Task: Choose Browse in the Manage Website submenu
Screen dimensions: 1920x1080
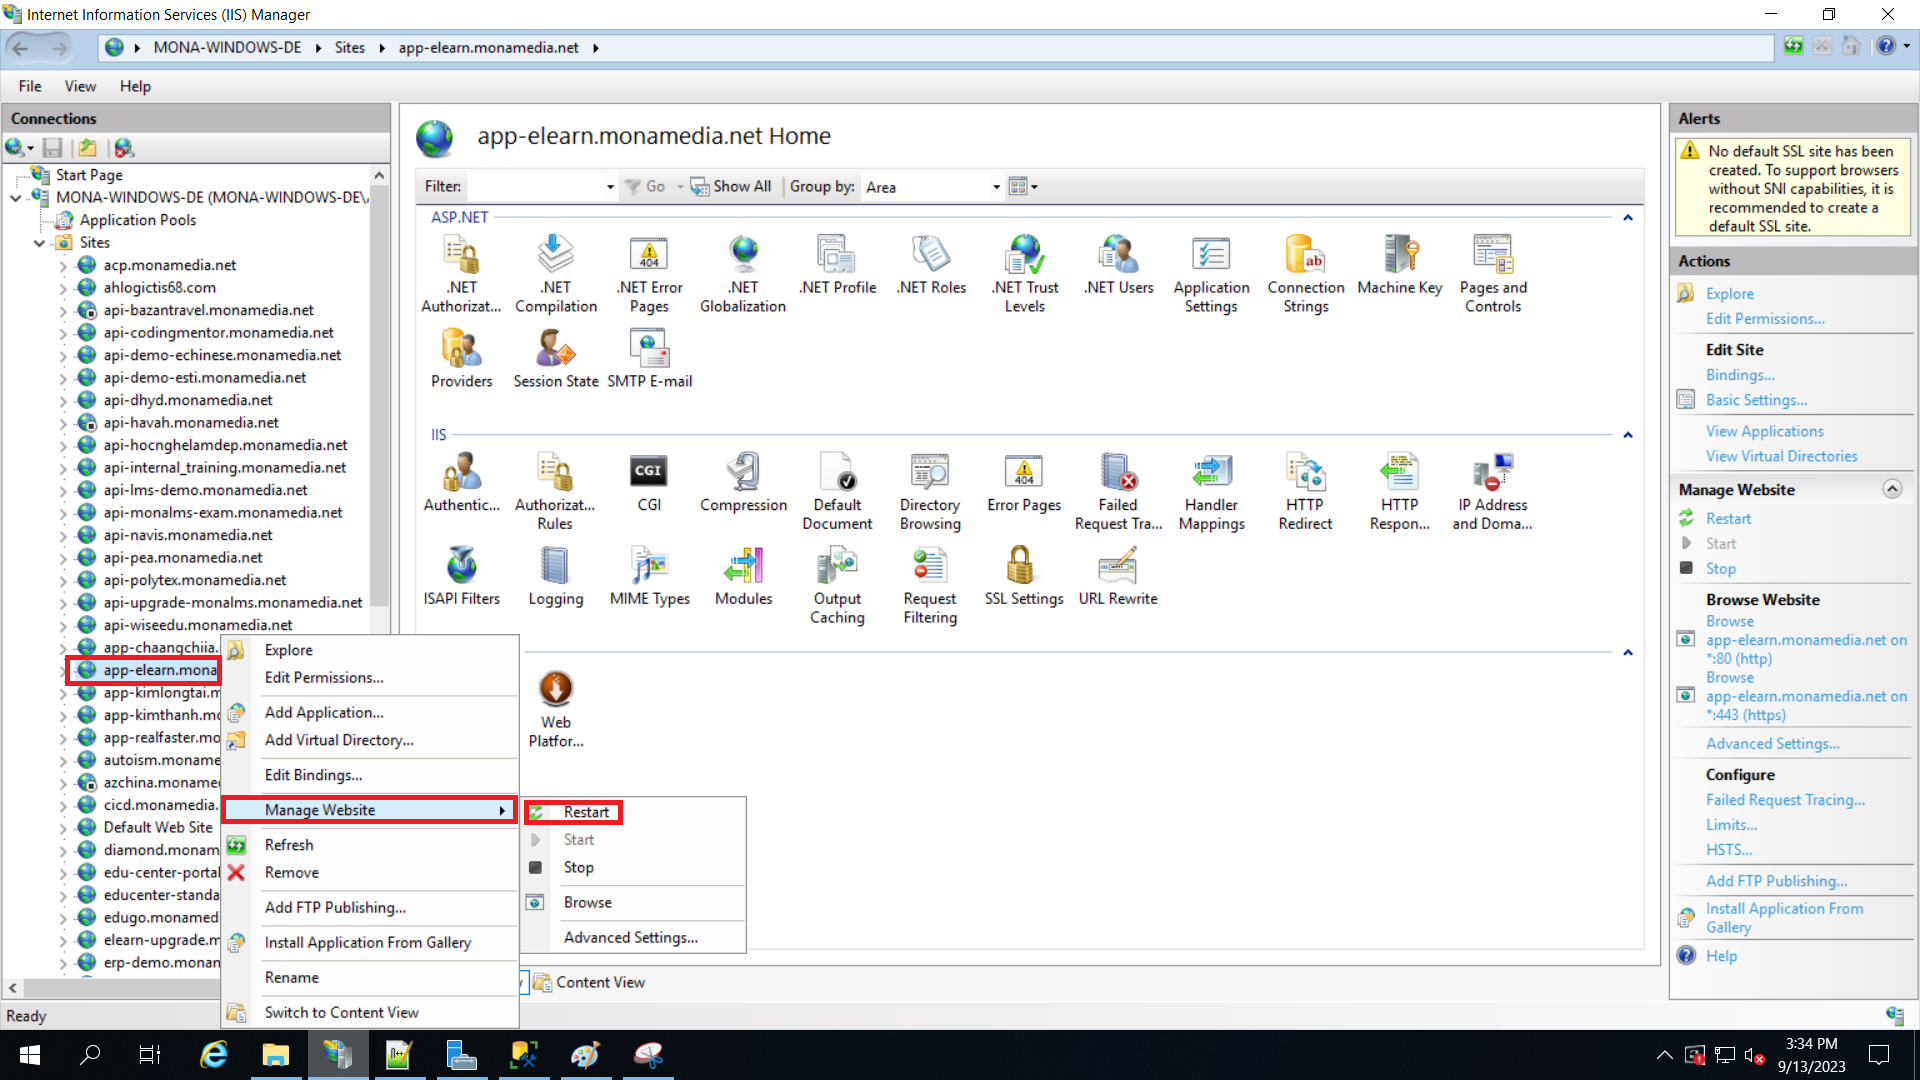Action: click(587, 902)
